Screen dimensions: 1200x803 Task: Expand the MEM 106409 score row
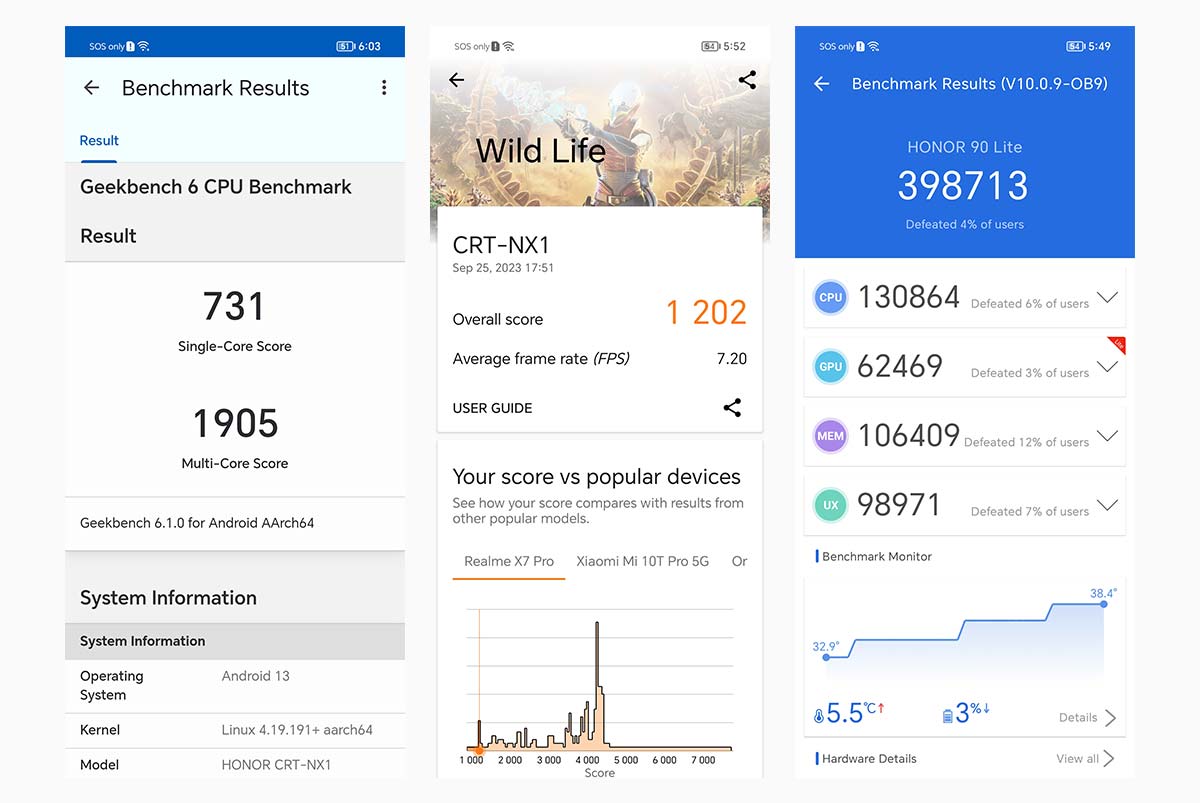(x=1107, y=436)
